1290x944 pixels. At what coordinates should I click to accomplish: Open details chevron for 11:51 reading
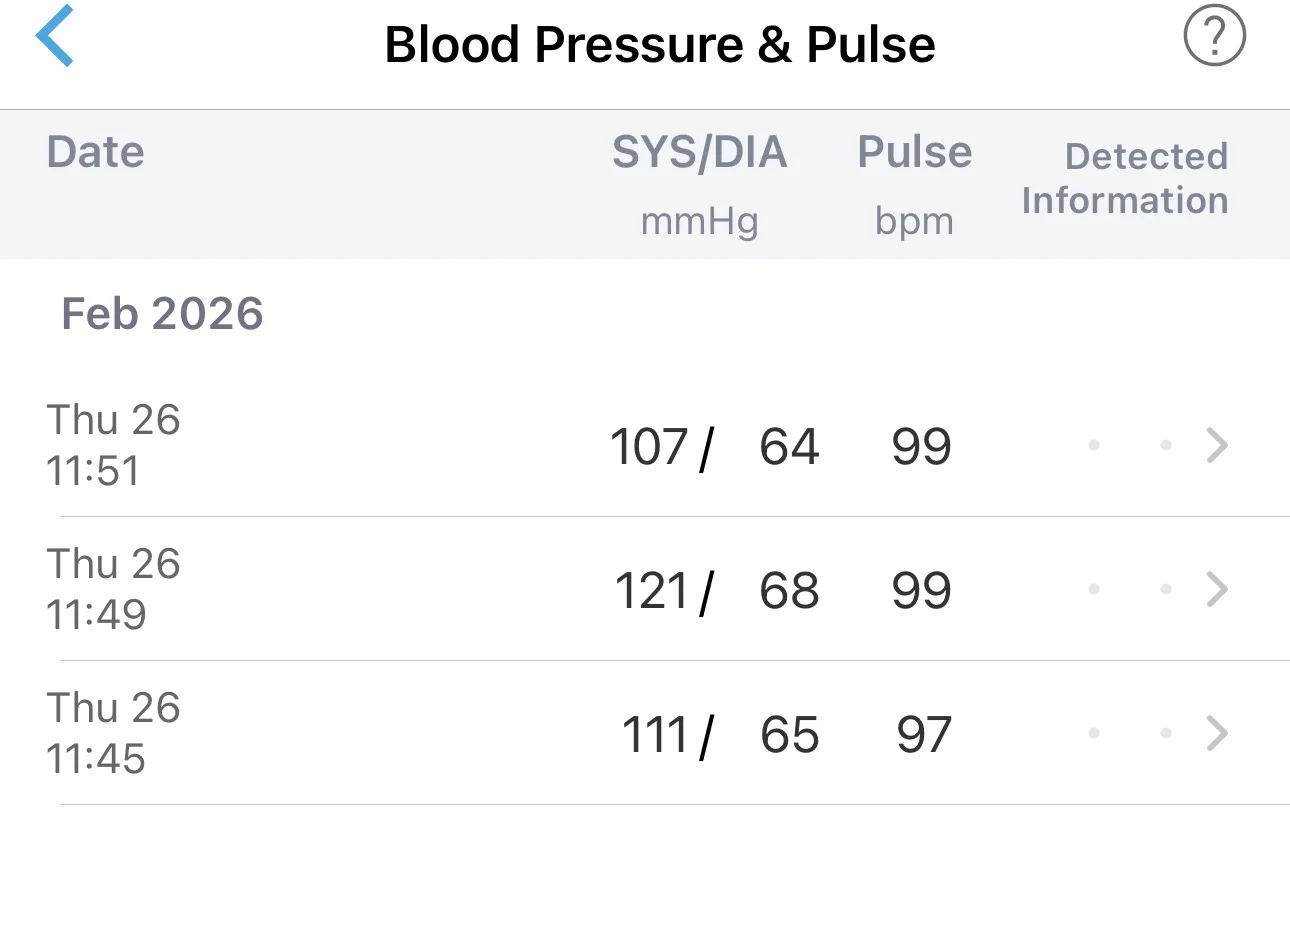tap(1217, 445)
